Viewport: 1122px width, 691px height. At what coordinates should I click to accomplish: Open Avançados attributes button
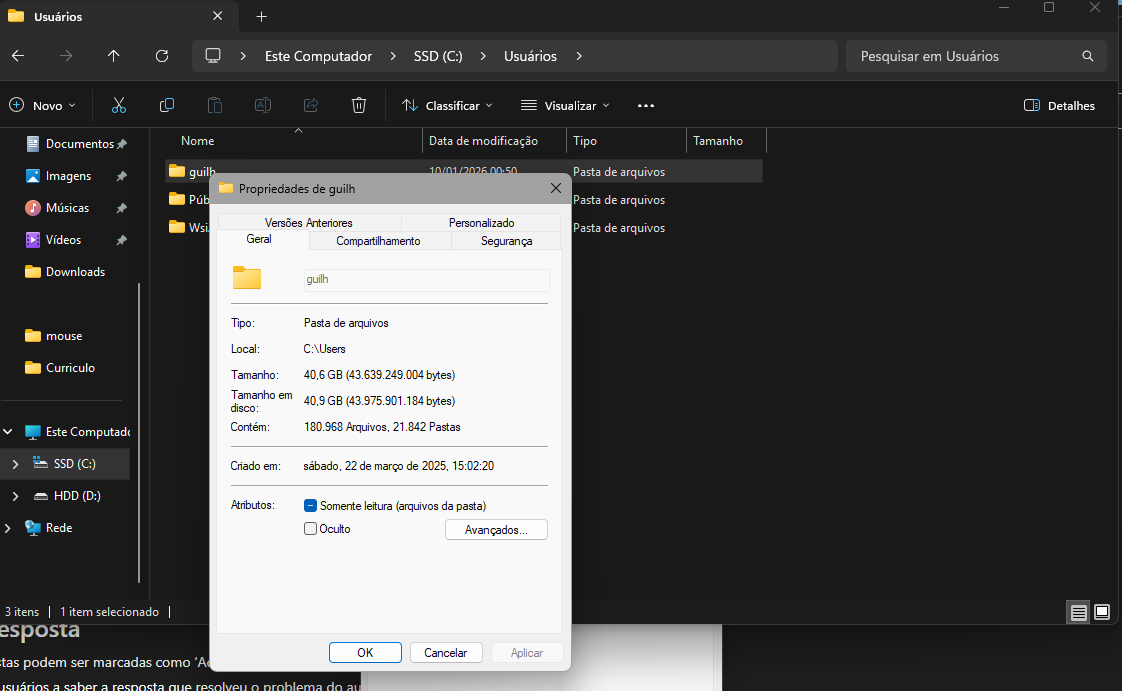(496, 529)
